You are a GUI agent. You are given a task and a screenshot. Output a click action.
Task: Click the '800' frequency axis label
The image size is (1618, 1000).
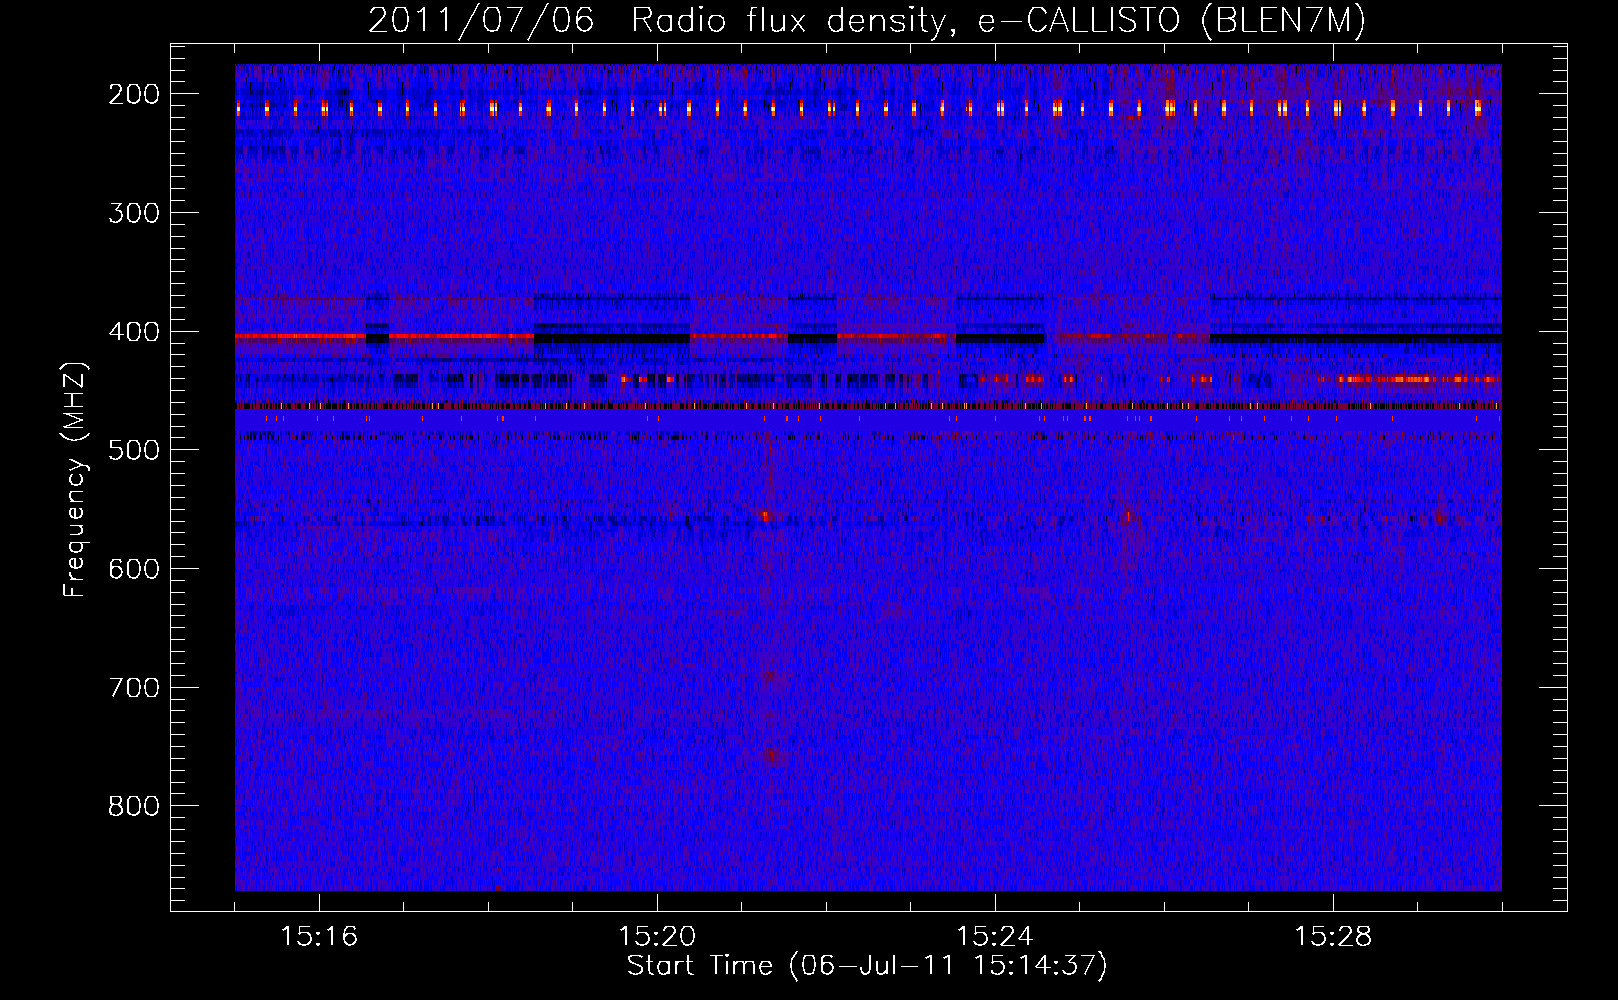[x=133, y=806]
